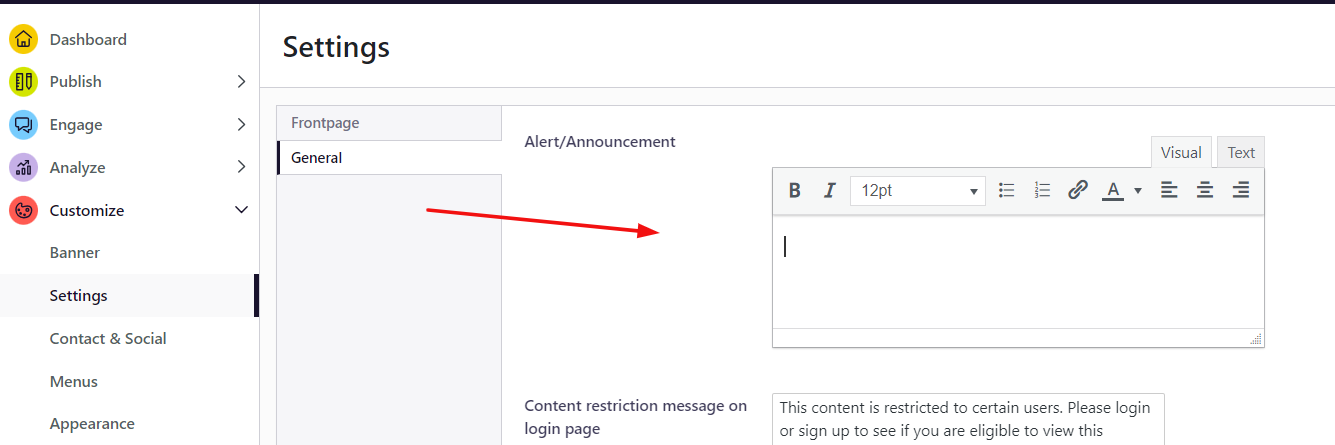Go to the Appearance settings link
Screen dimensions: 1335x445
(x=92, y=424)
